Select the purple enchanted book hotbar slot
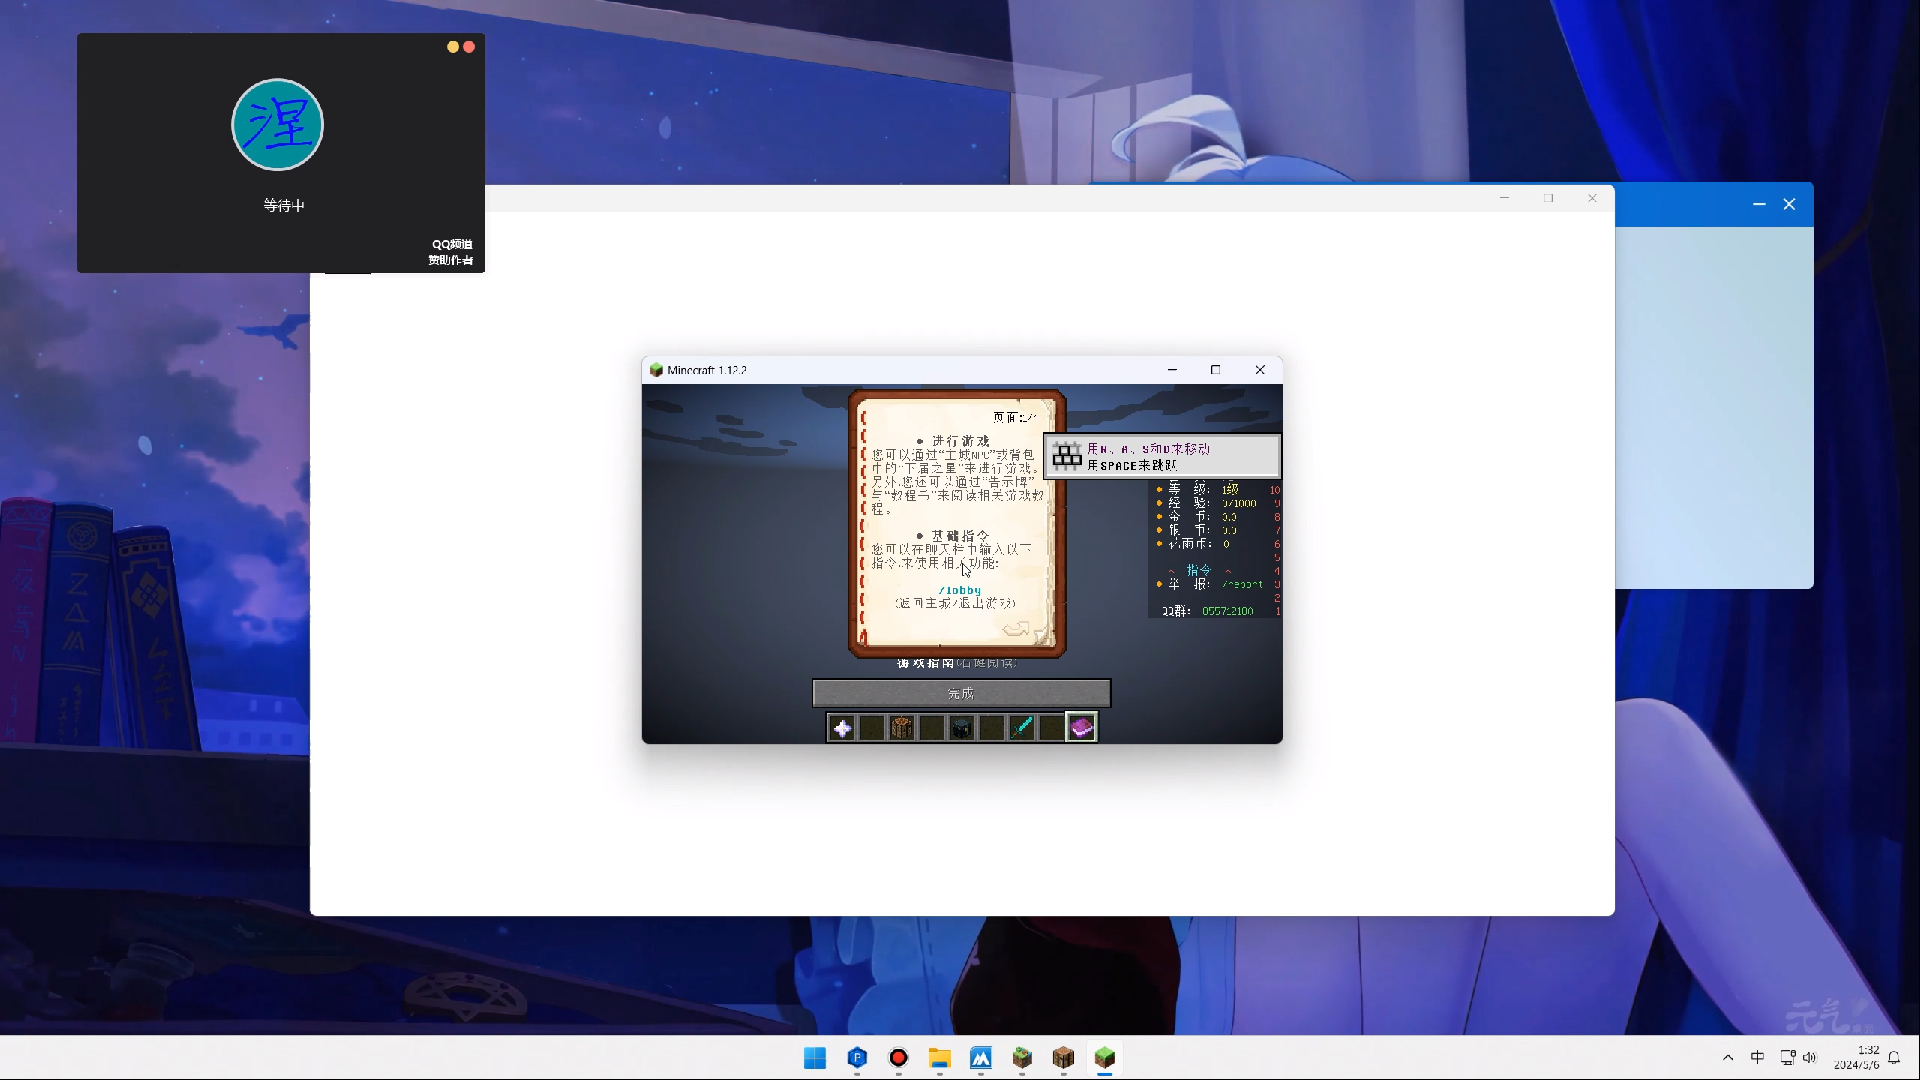 click(x=1081, y=728)
